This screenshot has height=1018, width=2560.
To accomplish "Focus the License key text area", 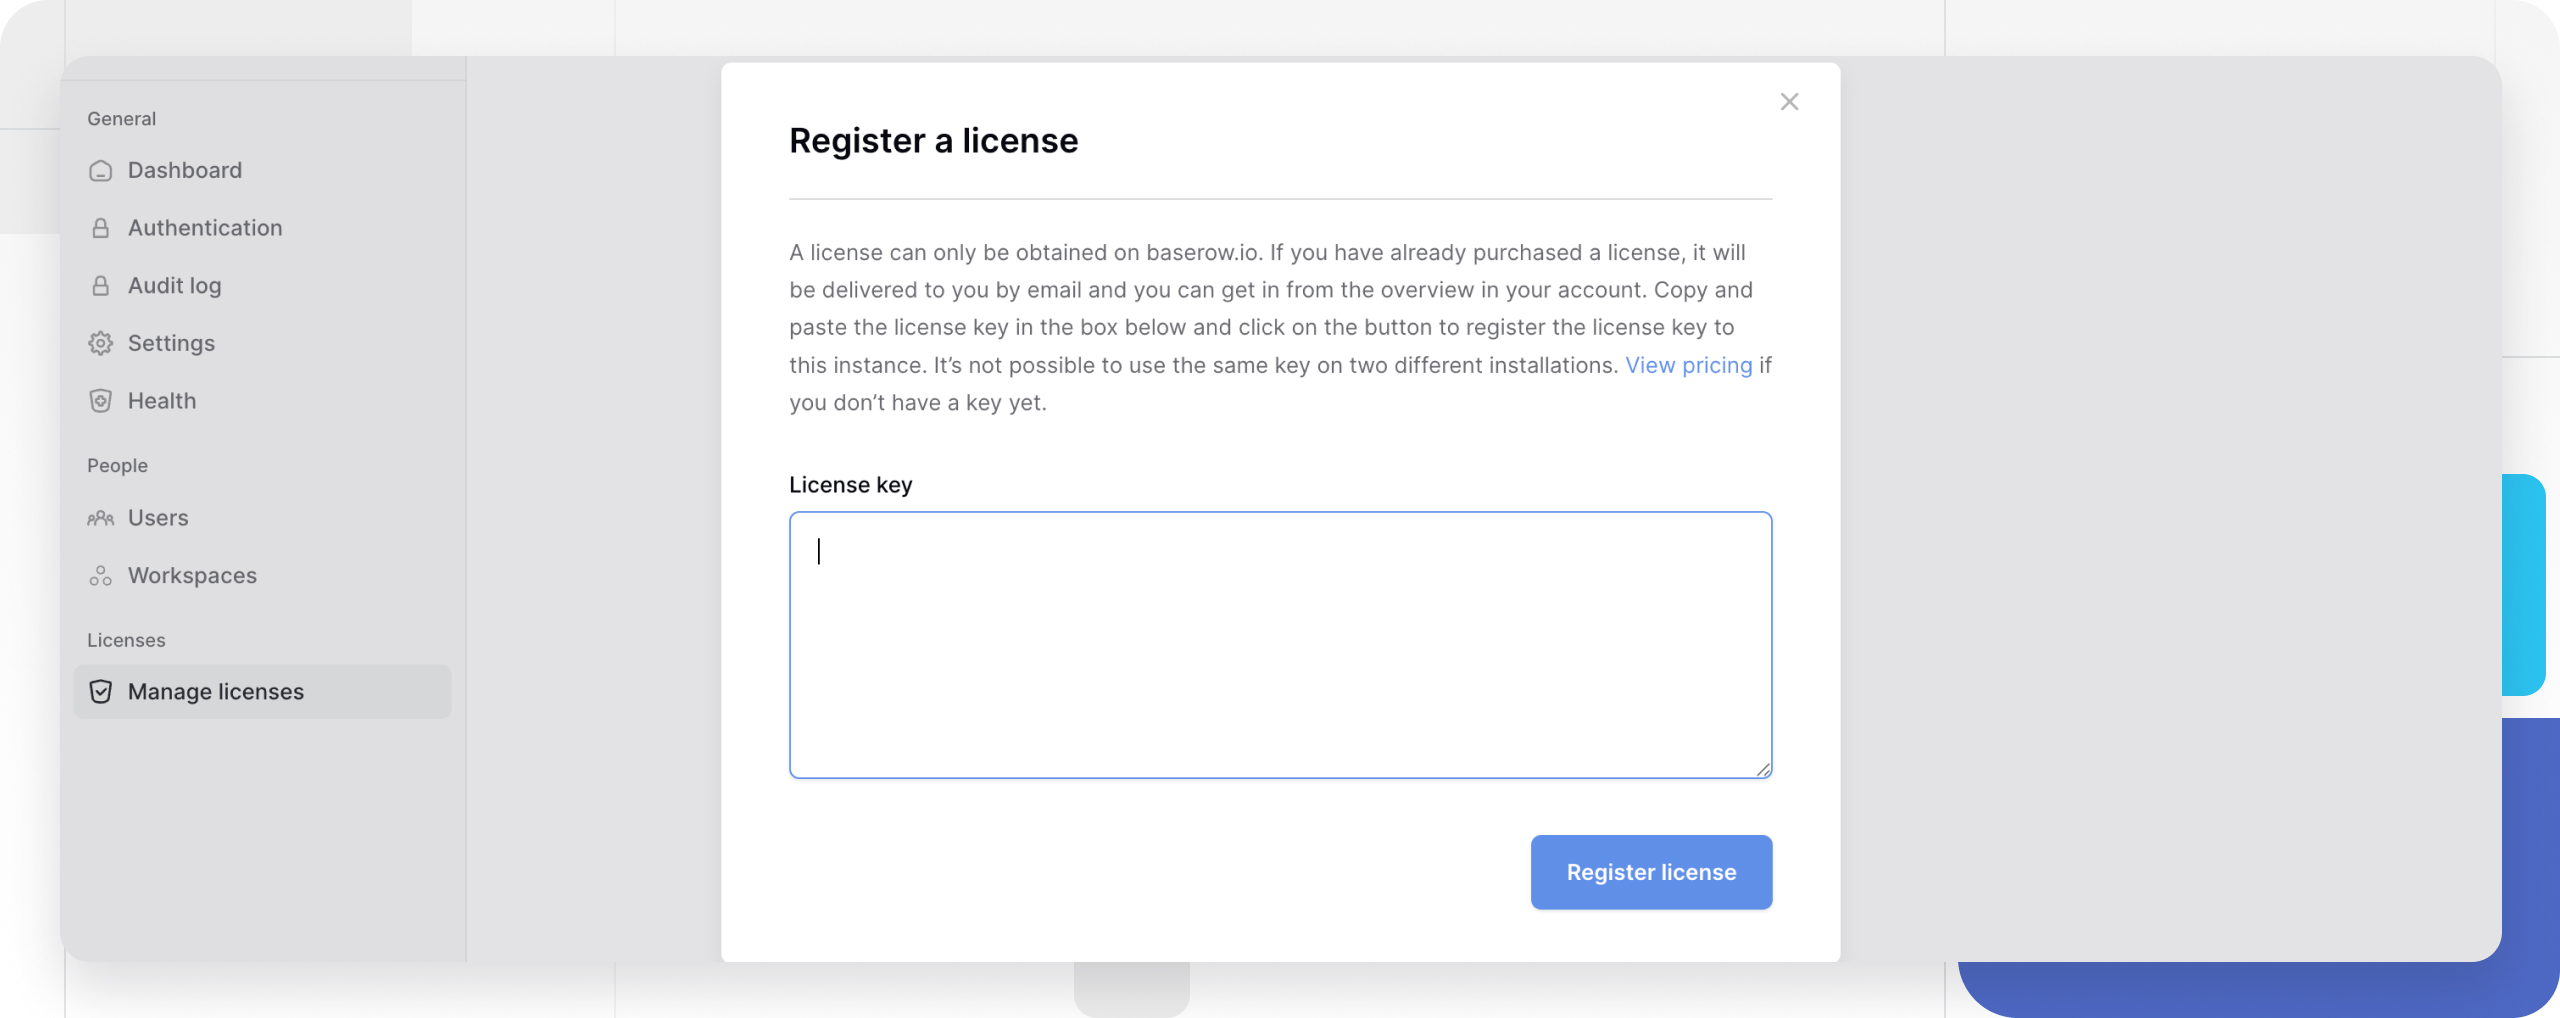I will click(x=1279, y=645).
